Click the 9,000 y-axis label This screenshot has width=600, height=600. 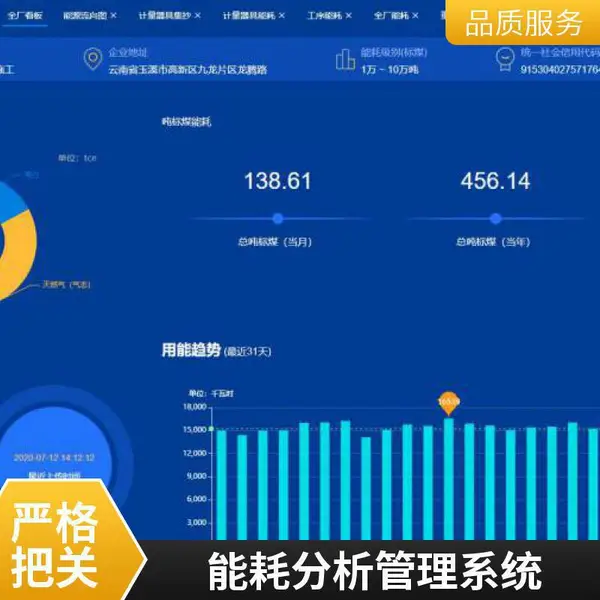tap(197, 476)
